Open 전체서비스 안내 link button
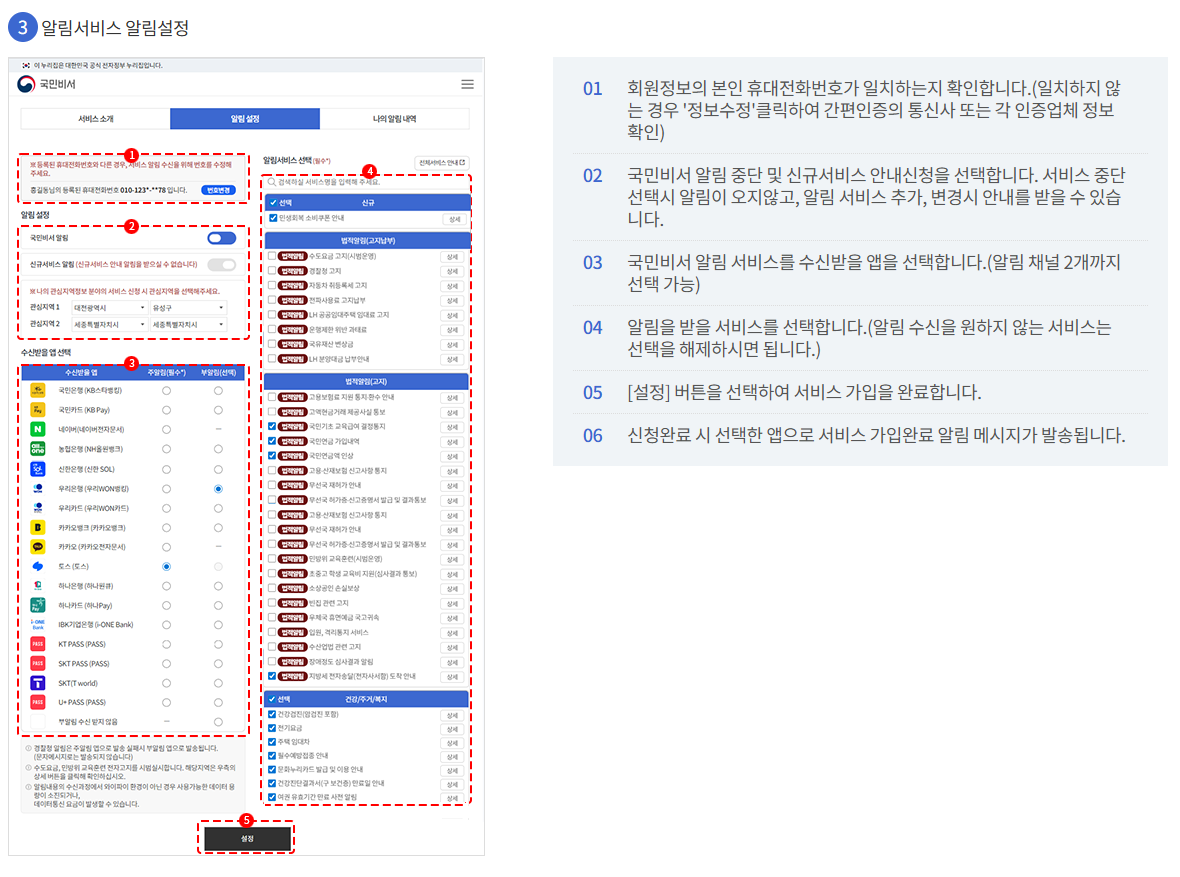1180x877 pixels. click(442, 162)
